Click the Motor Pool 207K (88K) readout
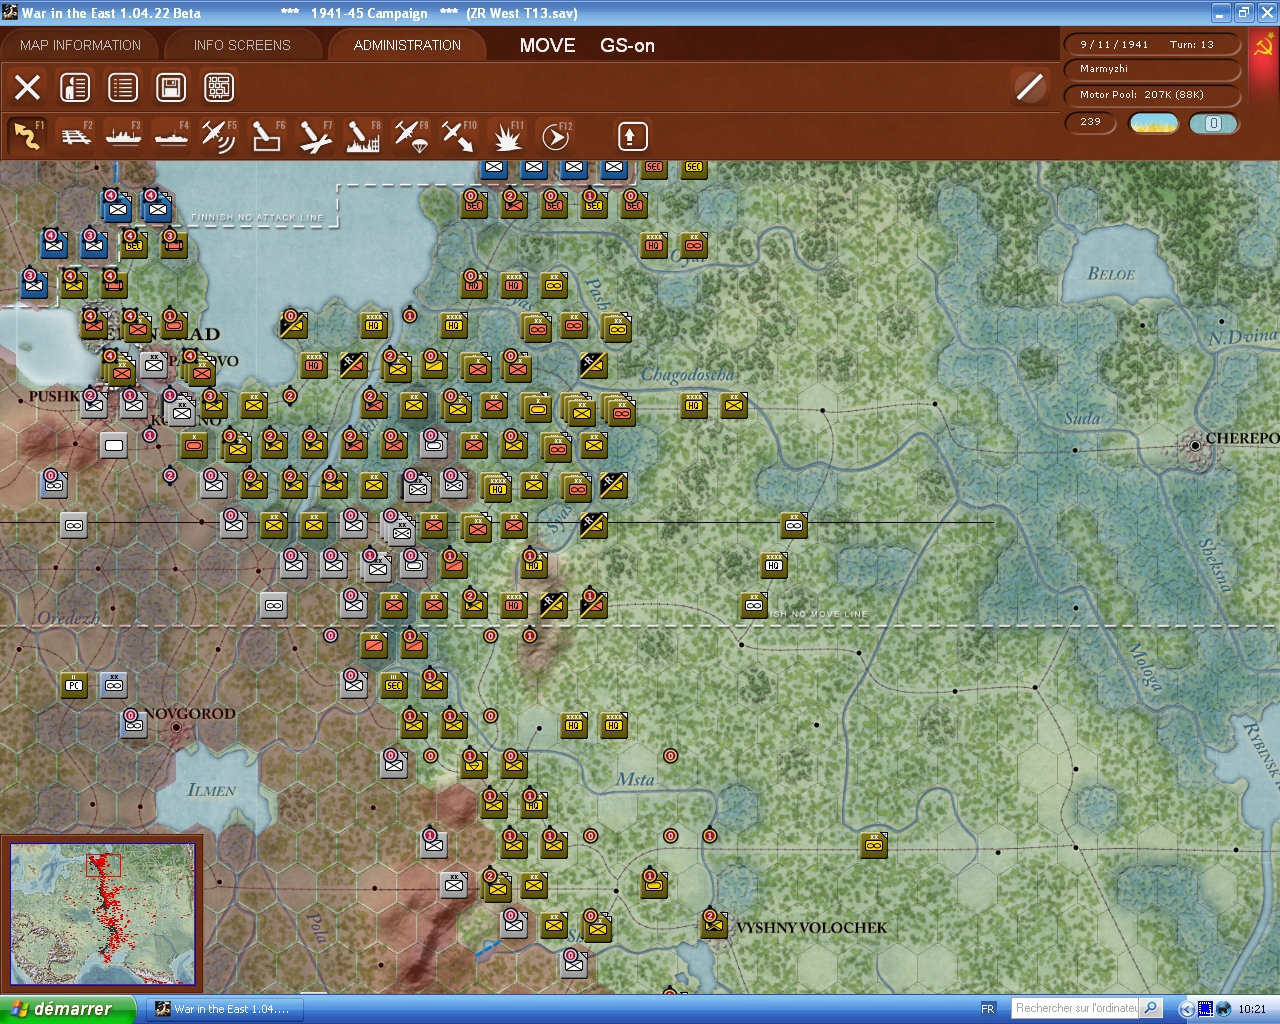This screenshot has height=1024, width=1280. click(x=1152, y=95)
